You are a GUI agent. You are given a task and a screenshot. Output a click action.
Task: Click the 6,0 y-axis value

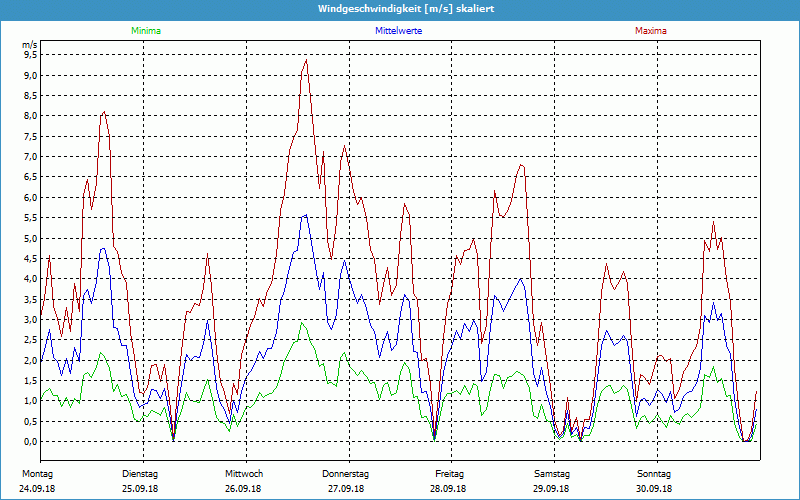pos(31,197)
